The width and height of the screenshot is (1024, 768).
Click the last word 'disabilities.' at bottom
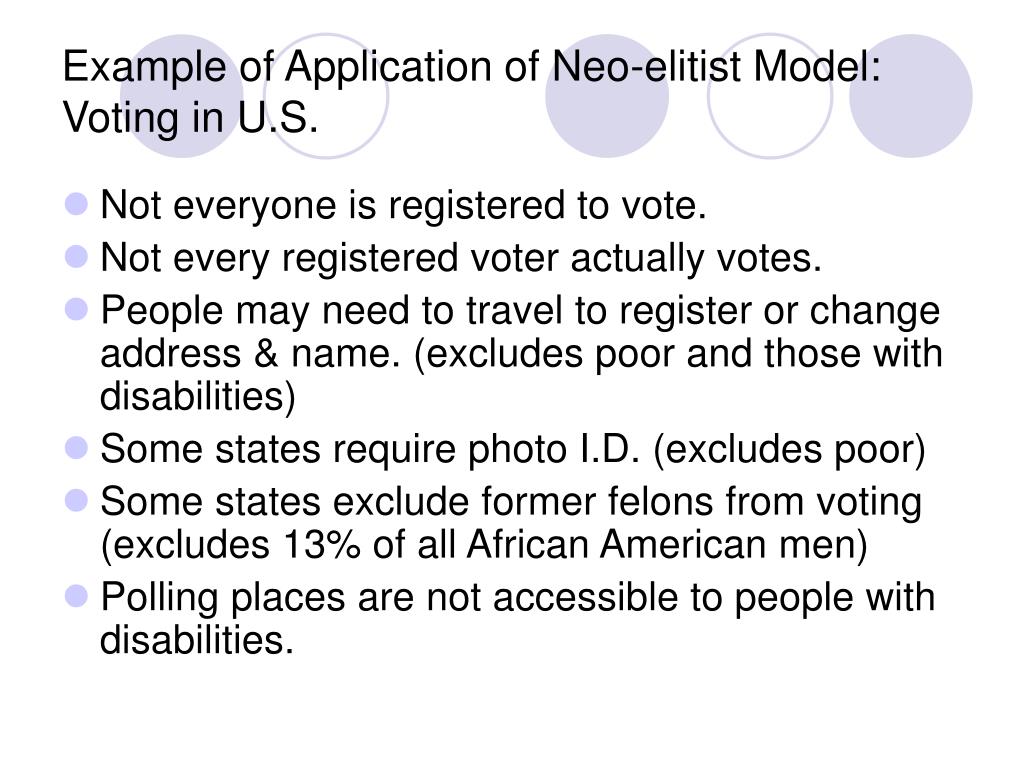pyautogui.click(x=197, y=639)
